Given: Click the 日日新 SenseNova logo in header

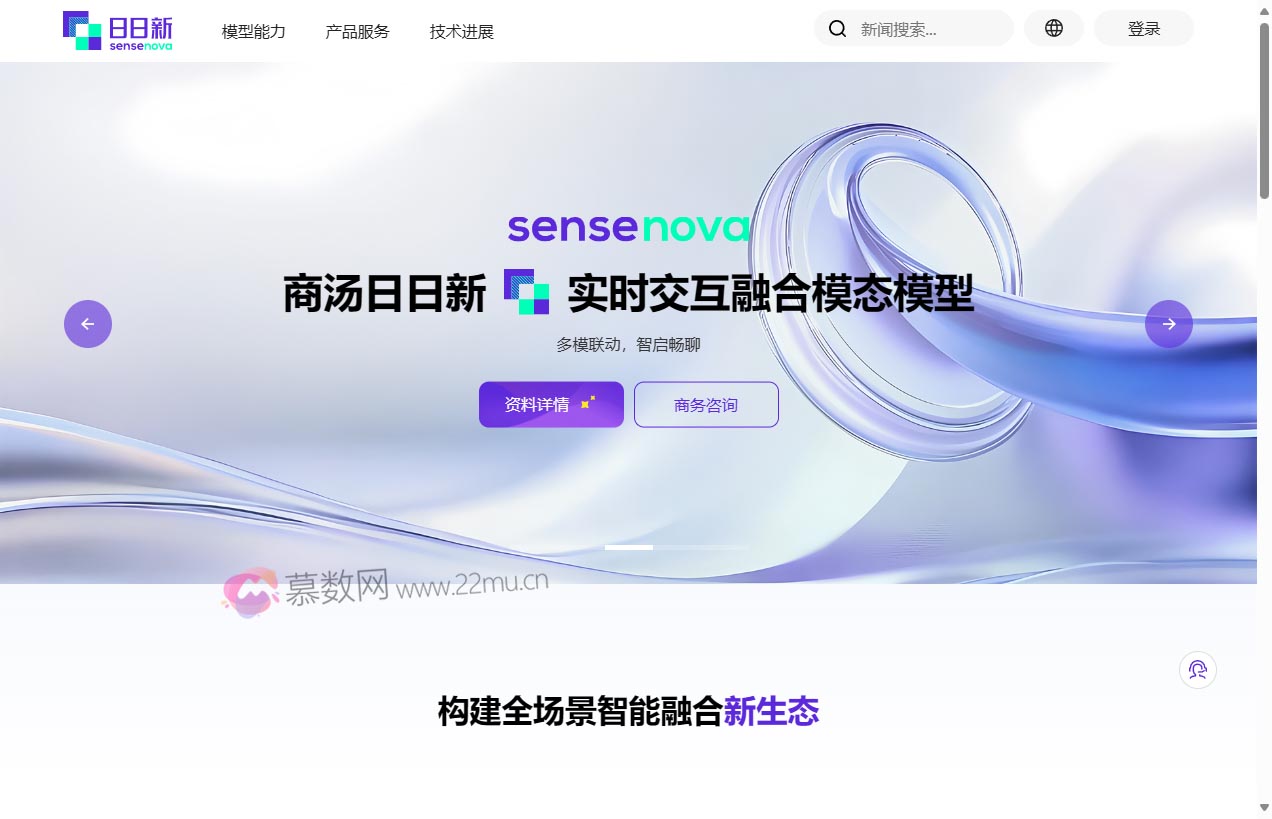Looking at the screenshot, I should click(x=118, y=31).
